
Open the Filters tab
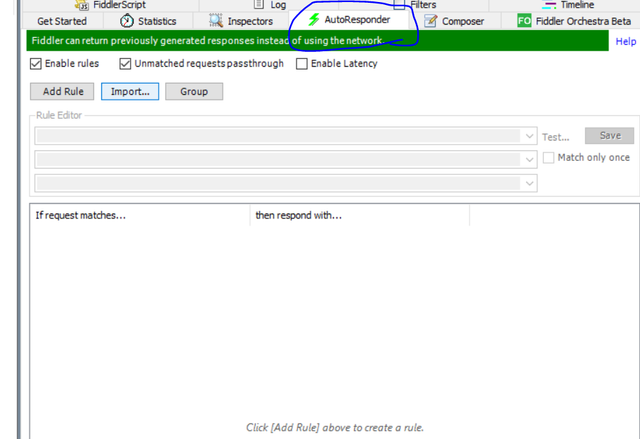point(414,5)
